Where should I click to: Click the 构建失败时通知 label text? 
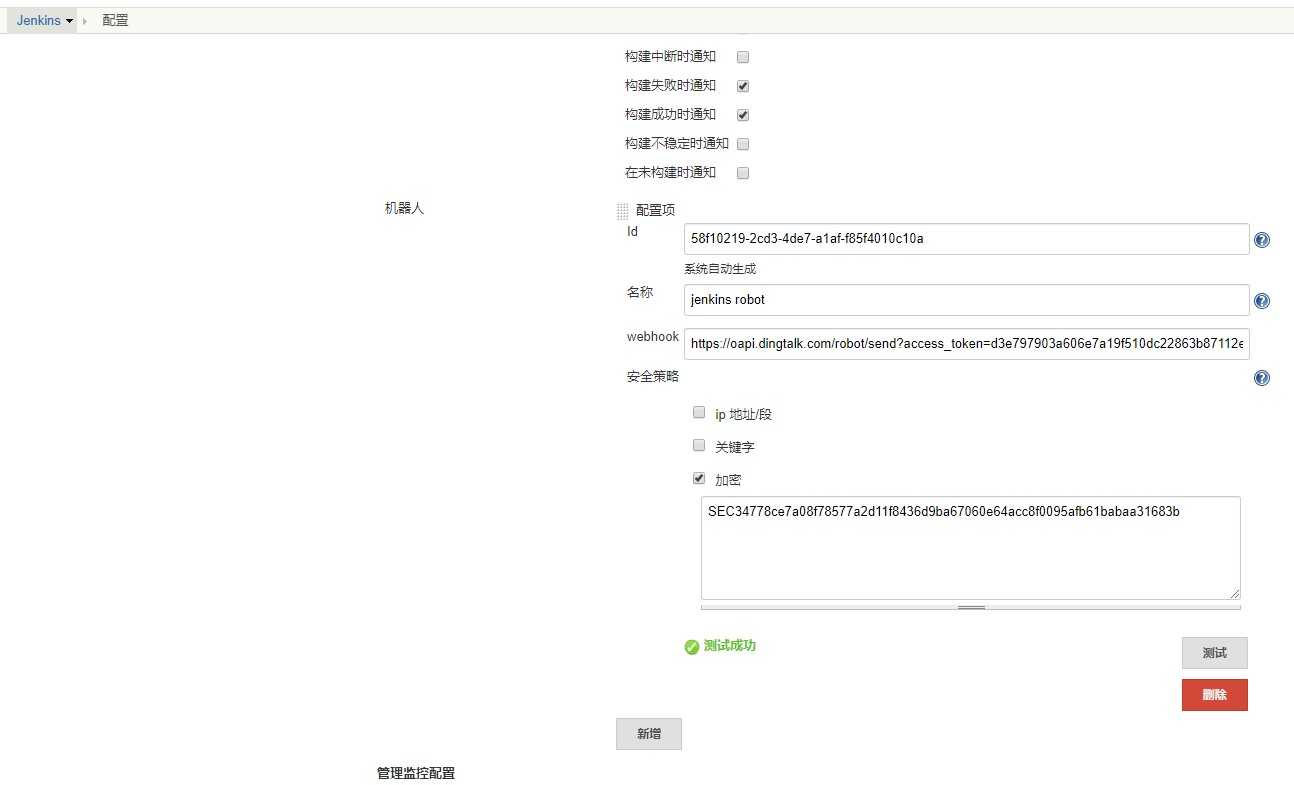tap(670, 86)
